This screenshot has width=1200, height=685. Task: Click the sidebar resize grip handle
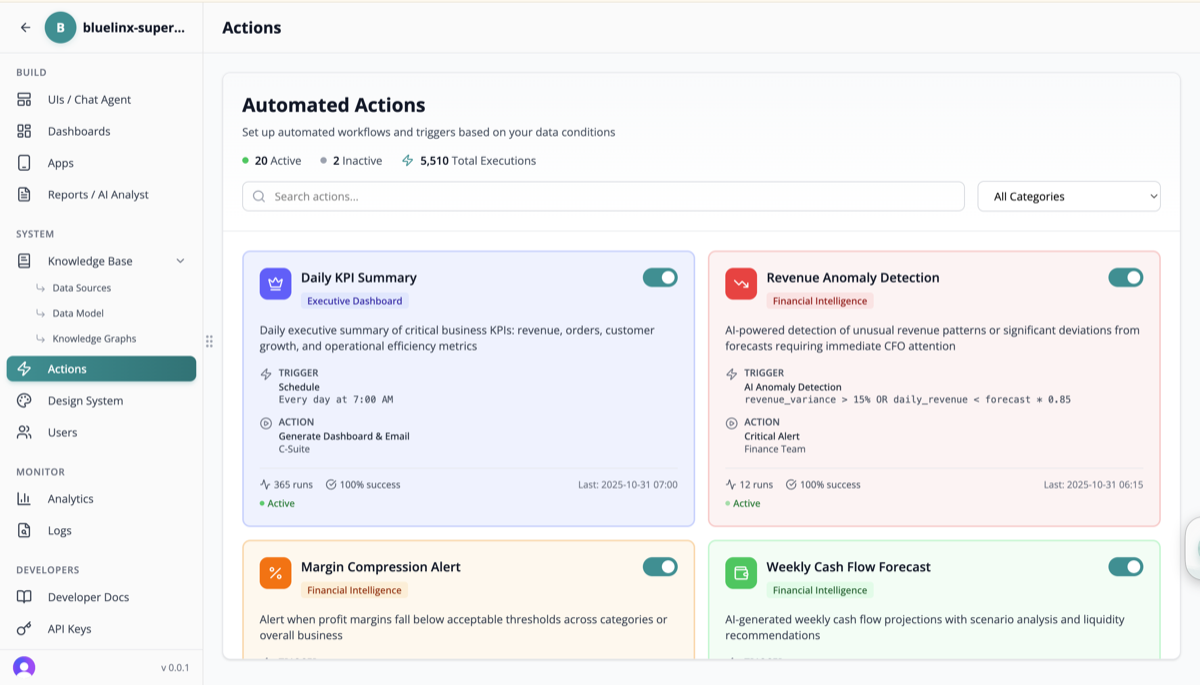[209, 341]
